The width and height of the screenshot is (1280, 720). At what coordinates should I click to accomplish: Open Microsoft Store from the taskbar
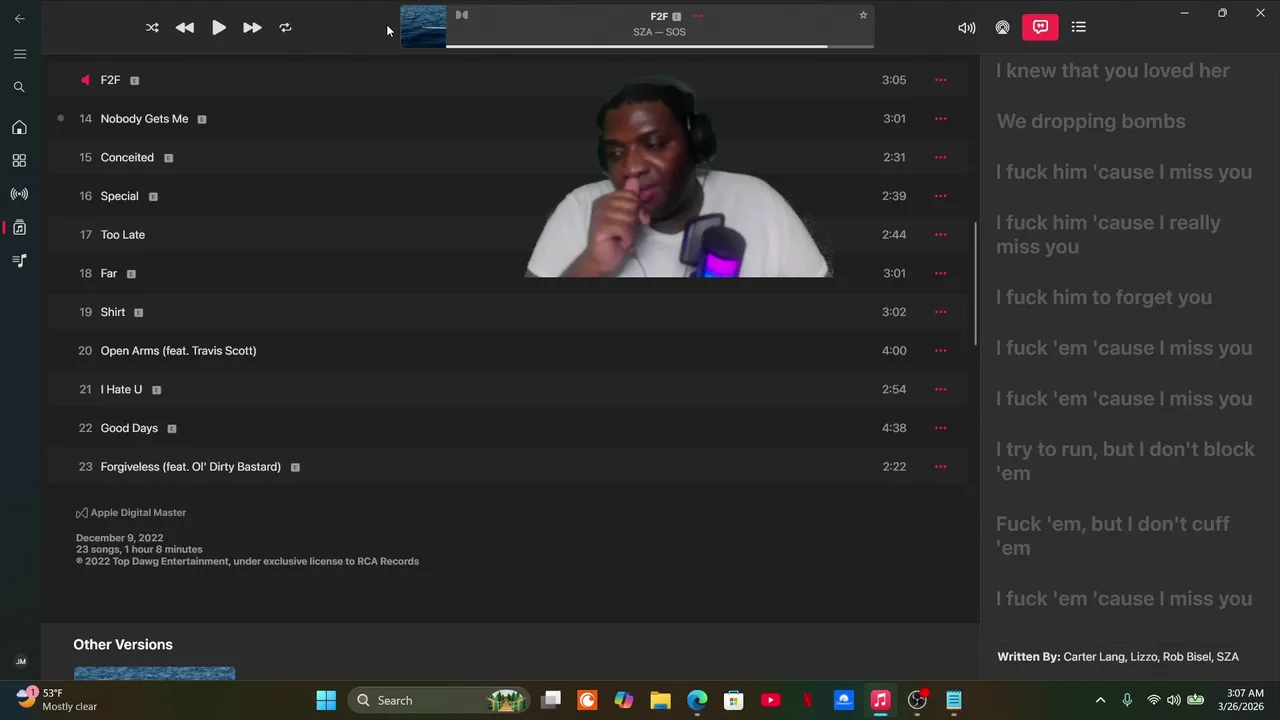[734, 700]
